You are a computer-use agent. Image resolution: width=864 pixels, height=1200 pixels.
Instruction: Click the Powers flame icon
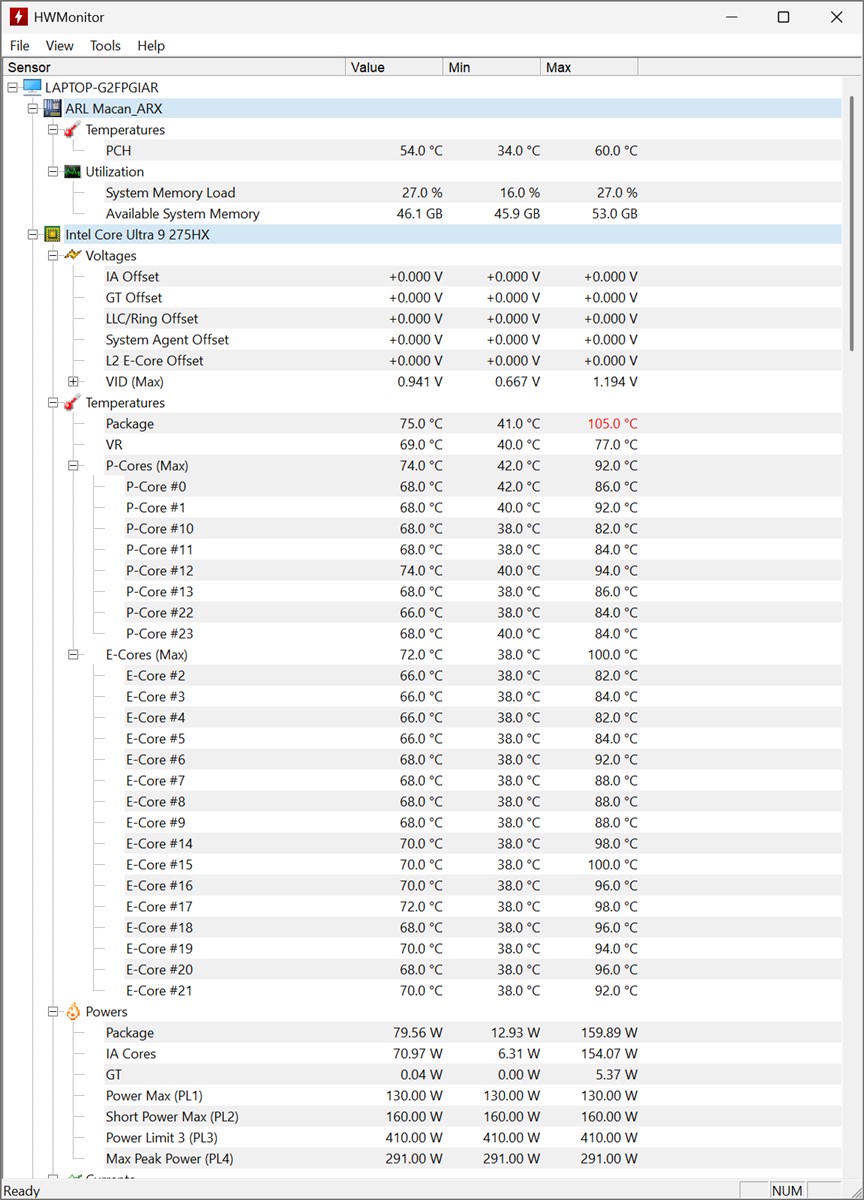tap(72, 1012)
